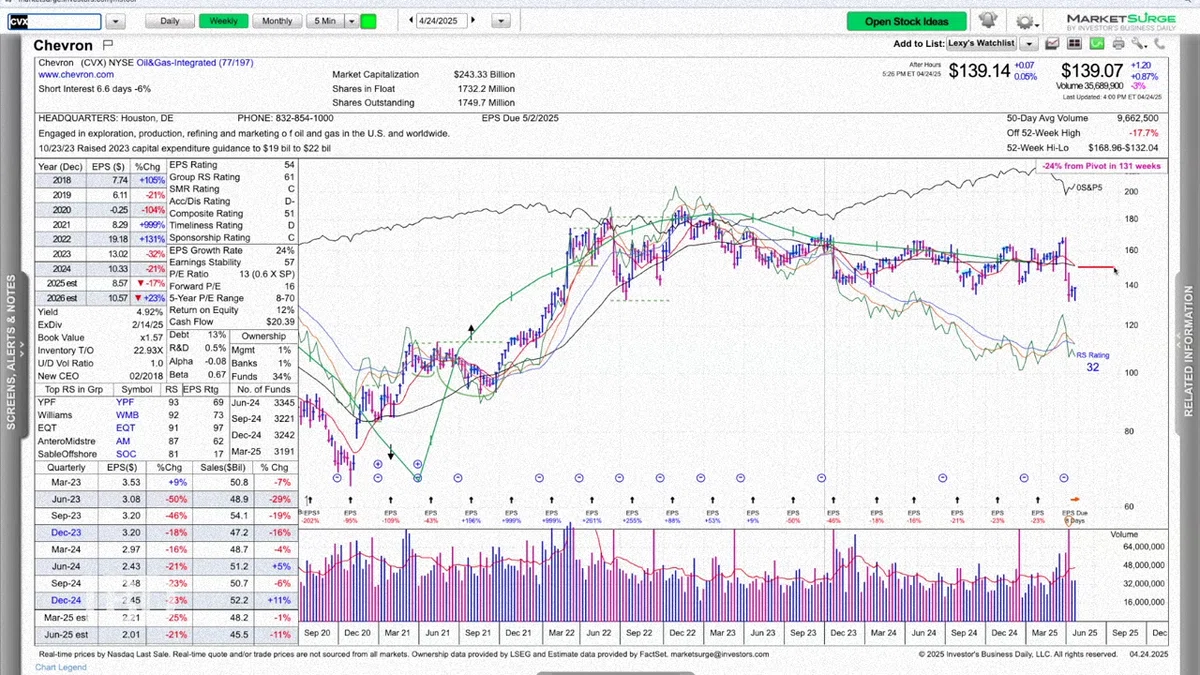
Task: Click the print chart icon
Action: pyautogui.click(x=1118, y=44)
